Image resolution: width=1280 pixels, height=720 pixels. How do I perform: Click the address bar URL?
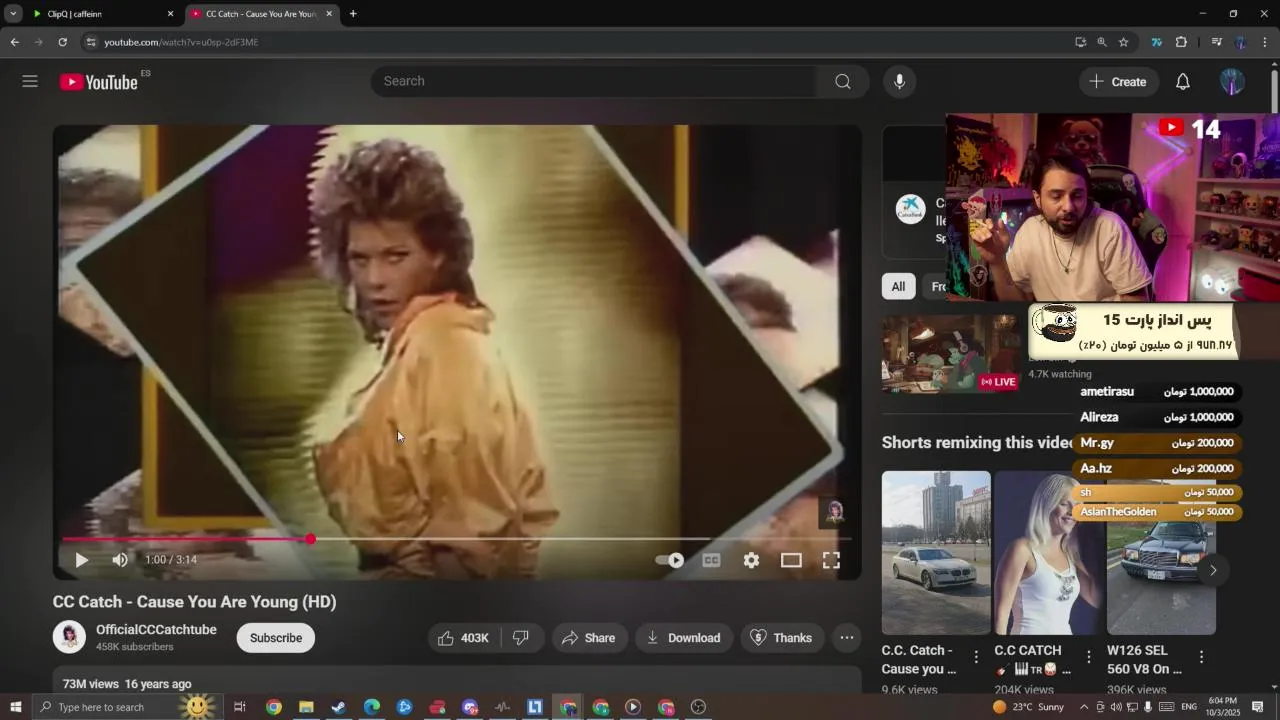[181, 42]
